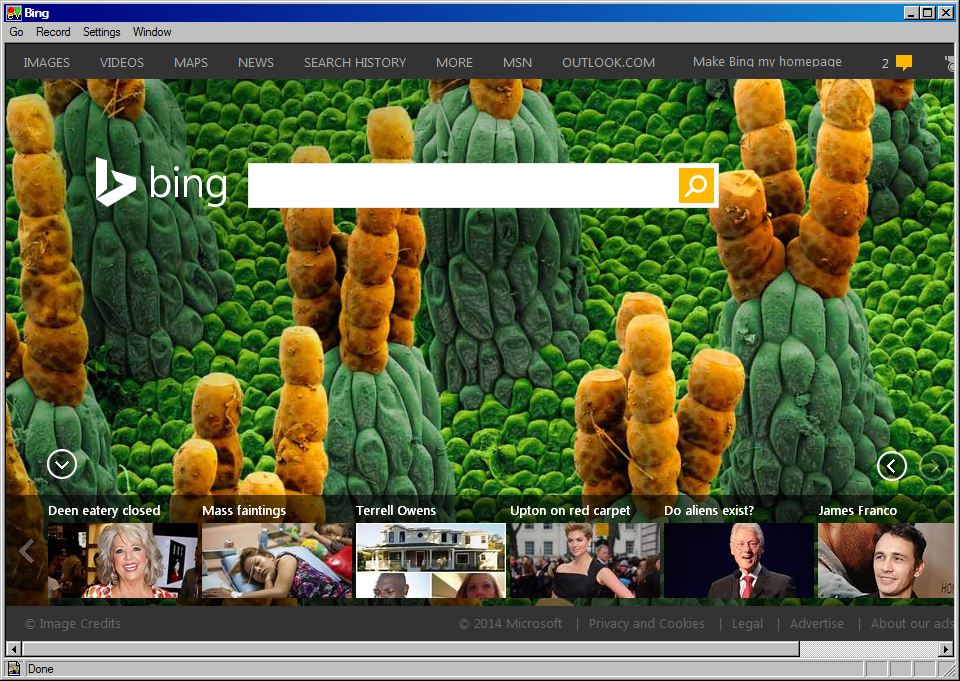The height and width of the screenshot is (681, 960).
Task: Open the Go menu
Action: 16,32
